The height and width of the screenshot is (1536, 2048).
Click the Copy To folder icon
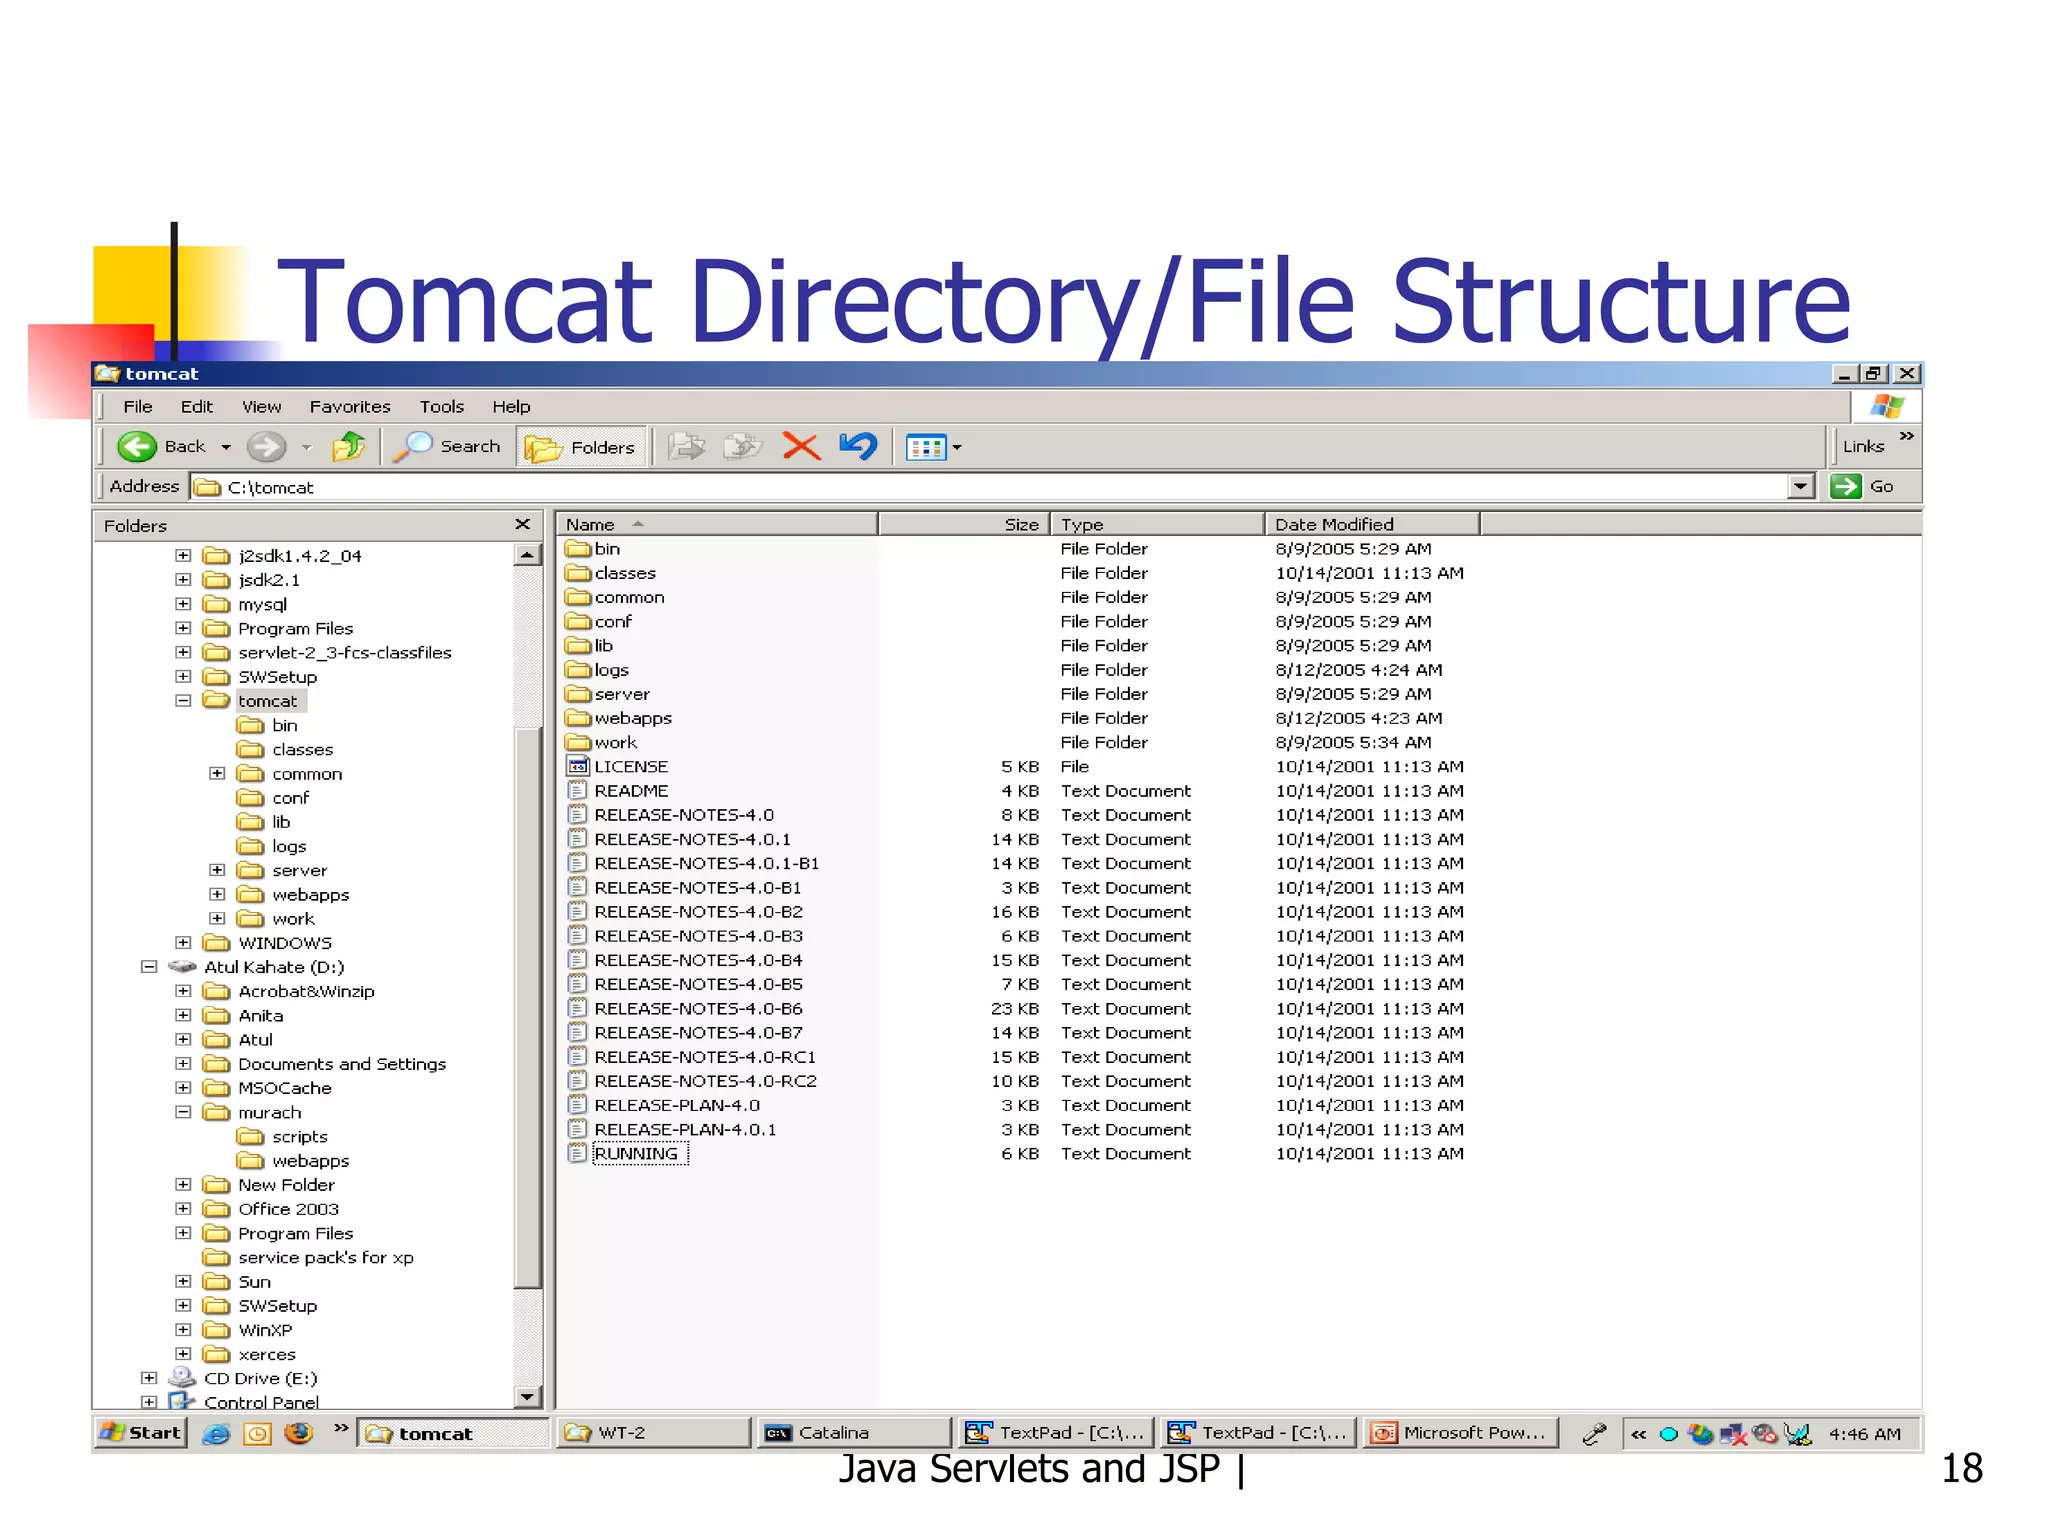click(743, 446)
